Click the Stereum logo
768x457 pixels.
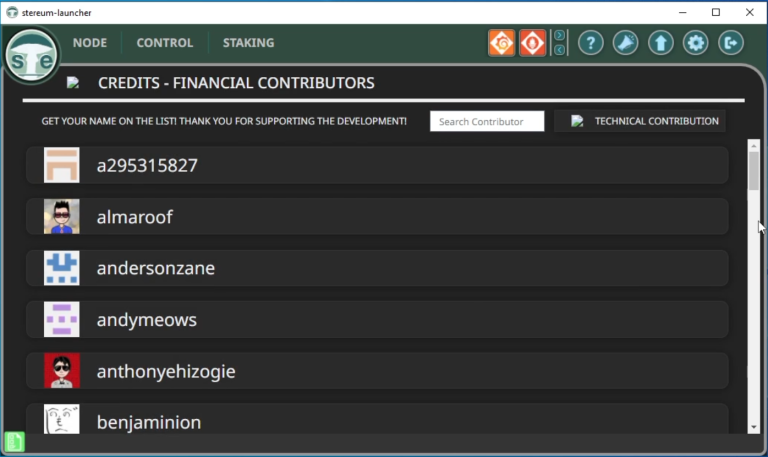(31, 54)
